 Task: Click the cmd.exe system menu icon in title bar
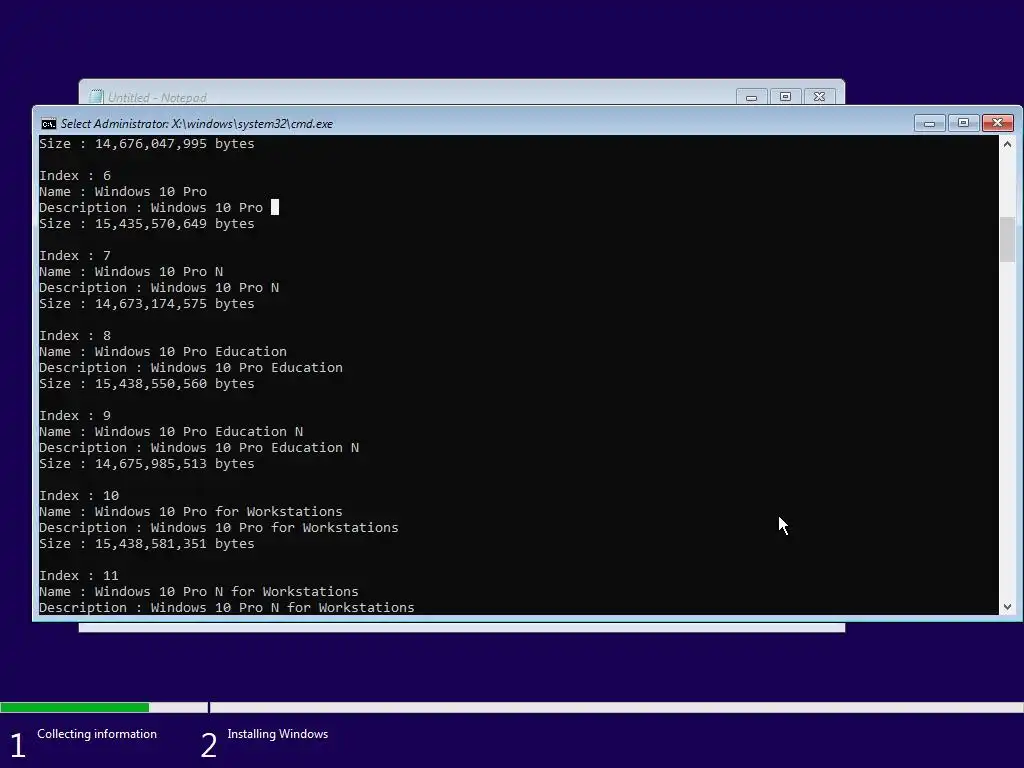(48, 124)
